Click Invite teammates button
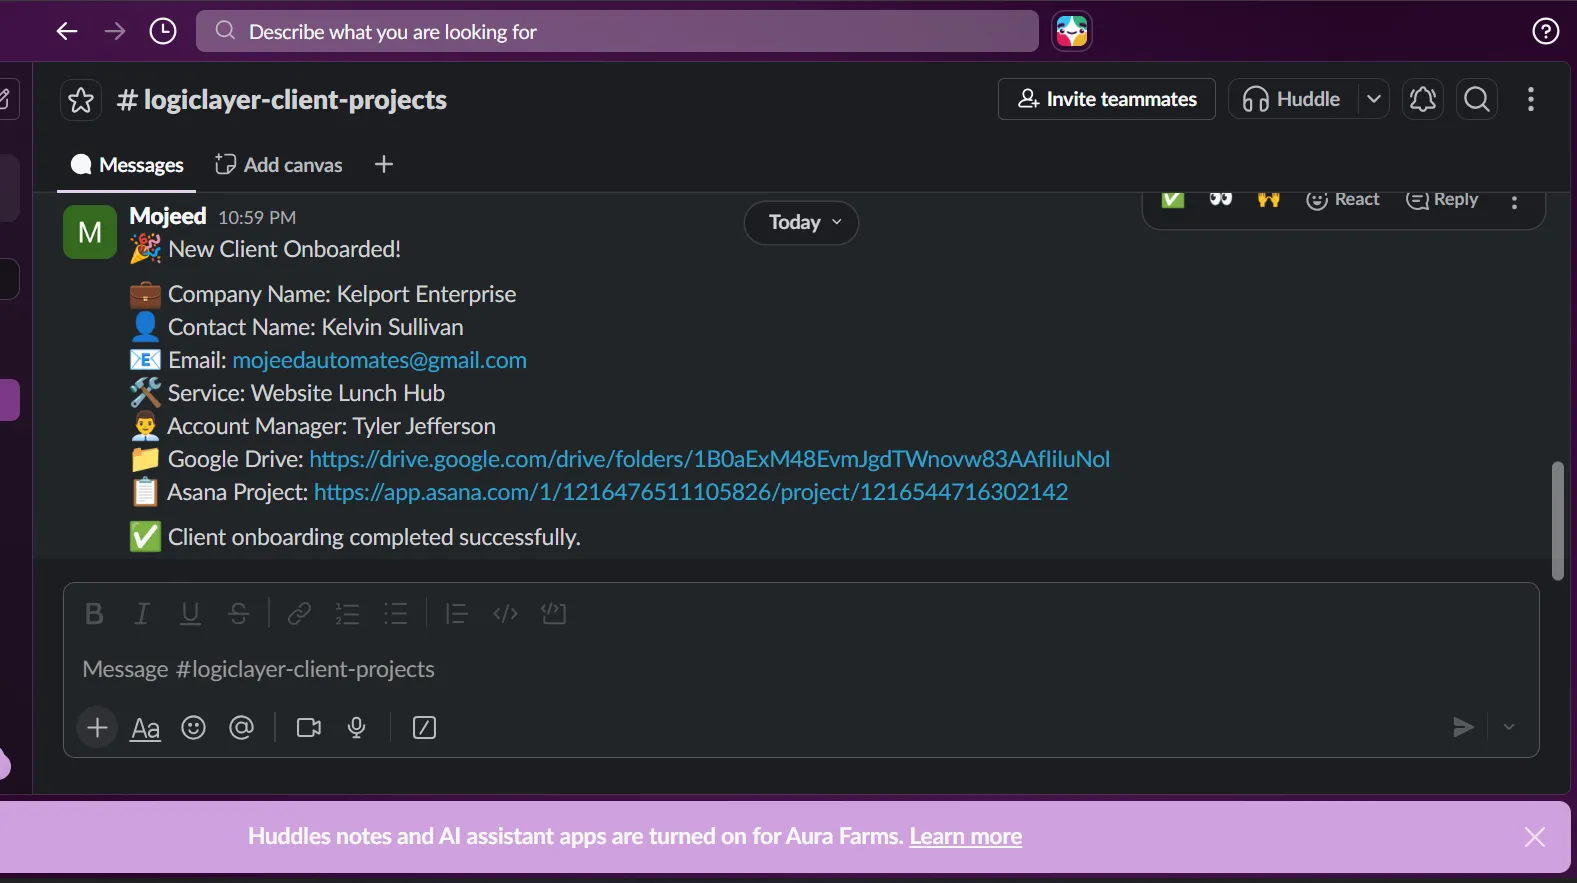Image resolution: width=1577 pixels, height=883 pixels. coord(1107,99)
